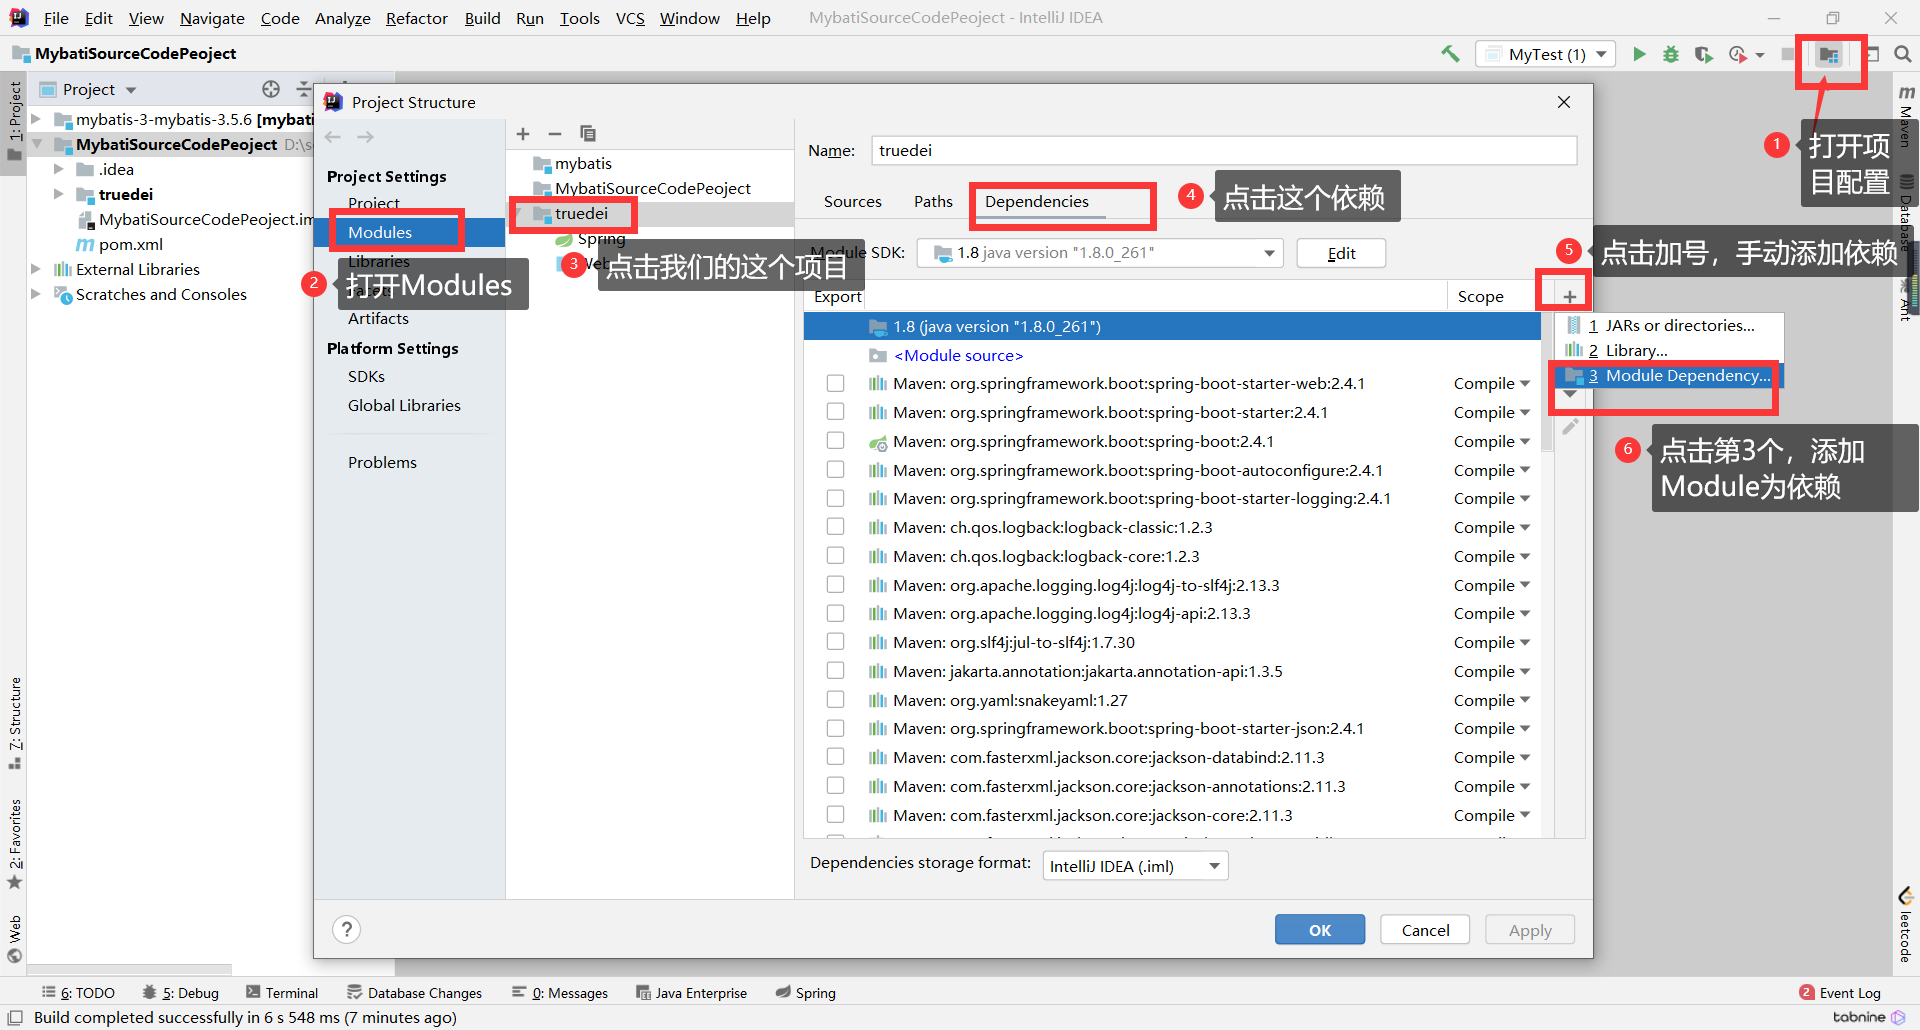Click locate target icon in Project panel
This screenshot has width=1920, height=1030.
pyautogui.click(x=271, y=89)
